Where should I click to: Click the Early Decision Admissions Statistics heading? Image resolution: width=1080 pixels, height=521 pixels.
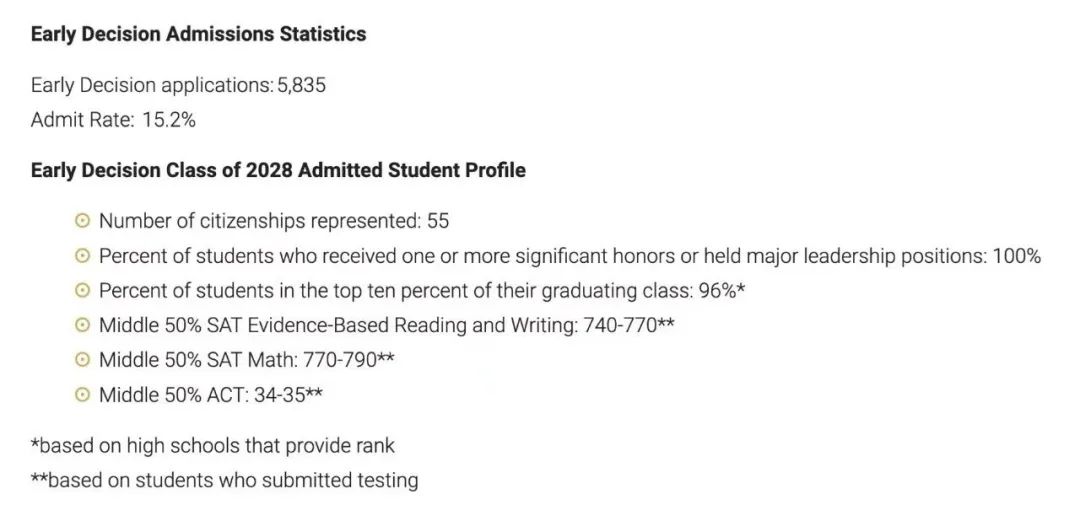198,34
